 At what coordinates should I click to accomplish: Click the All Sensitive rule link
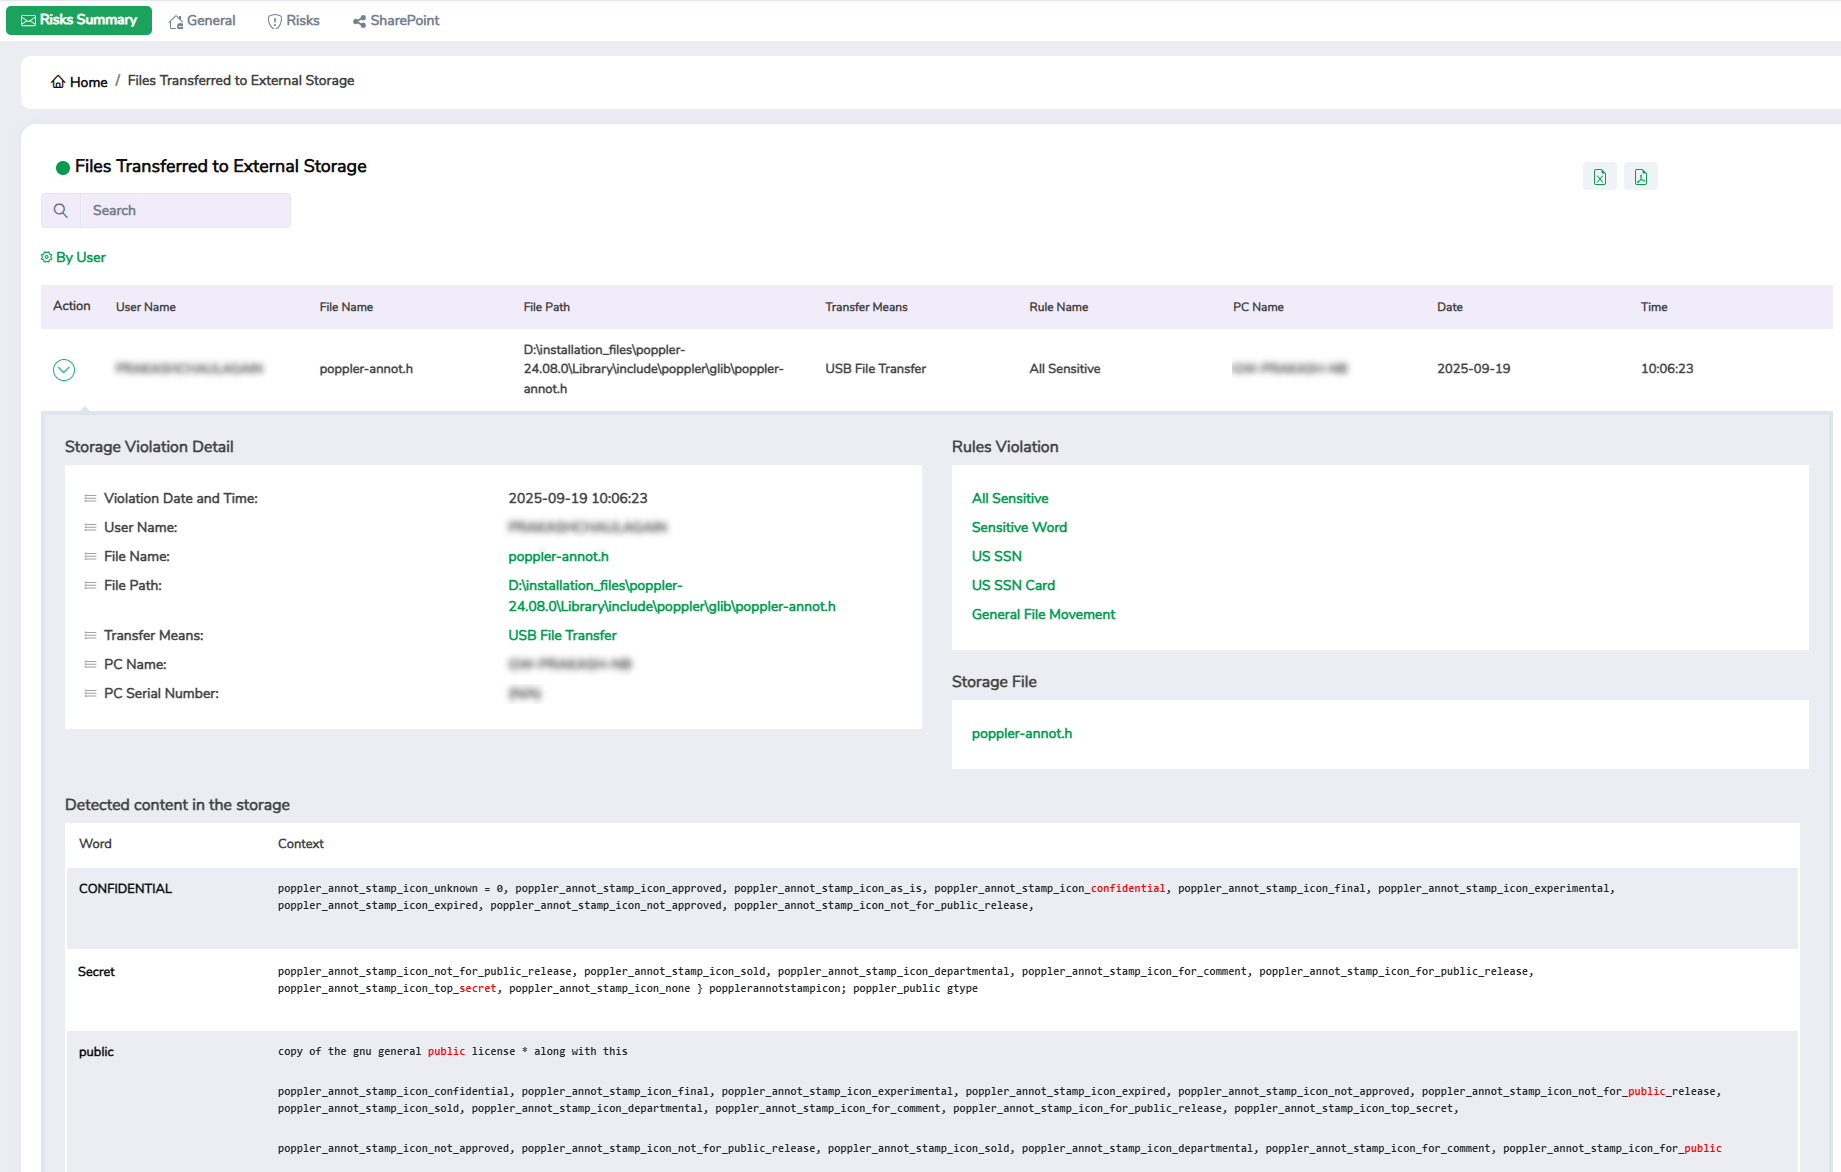pyautogui.click(x=1010, y=498)
